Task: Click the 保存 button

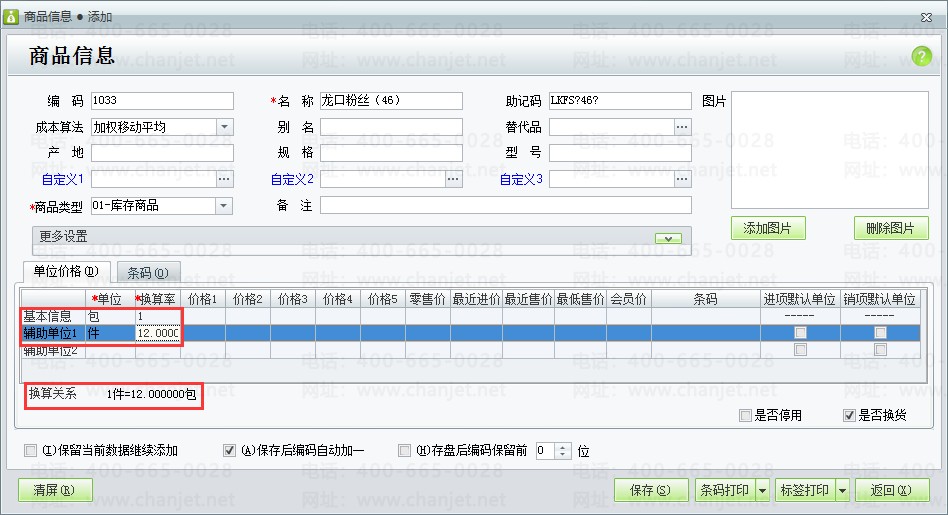Action: point(651,490)
